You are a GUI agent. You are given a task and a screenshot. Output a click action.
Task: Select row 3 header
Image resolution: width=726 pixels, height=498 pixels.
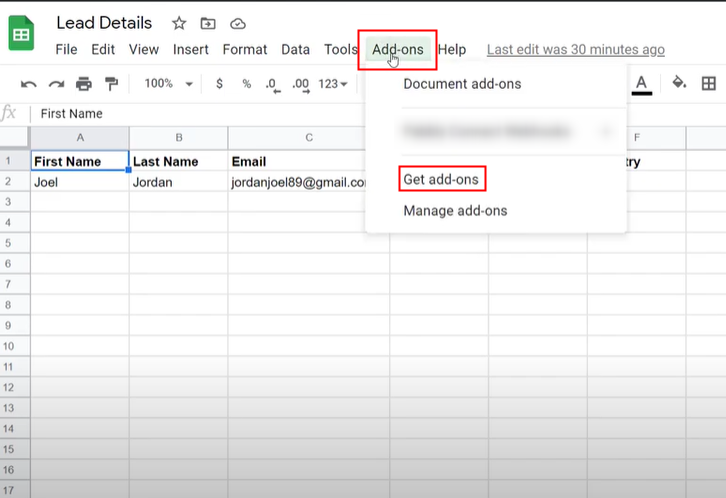pos(15,202)
